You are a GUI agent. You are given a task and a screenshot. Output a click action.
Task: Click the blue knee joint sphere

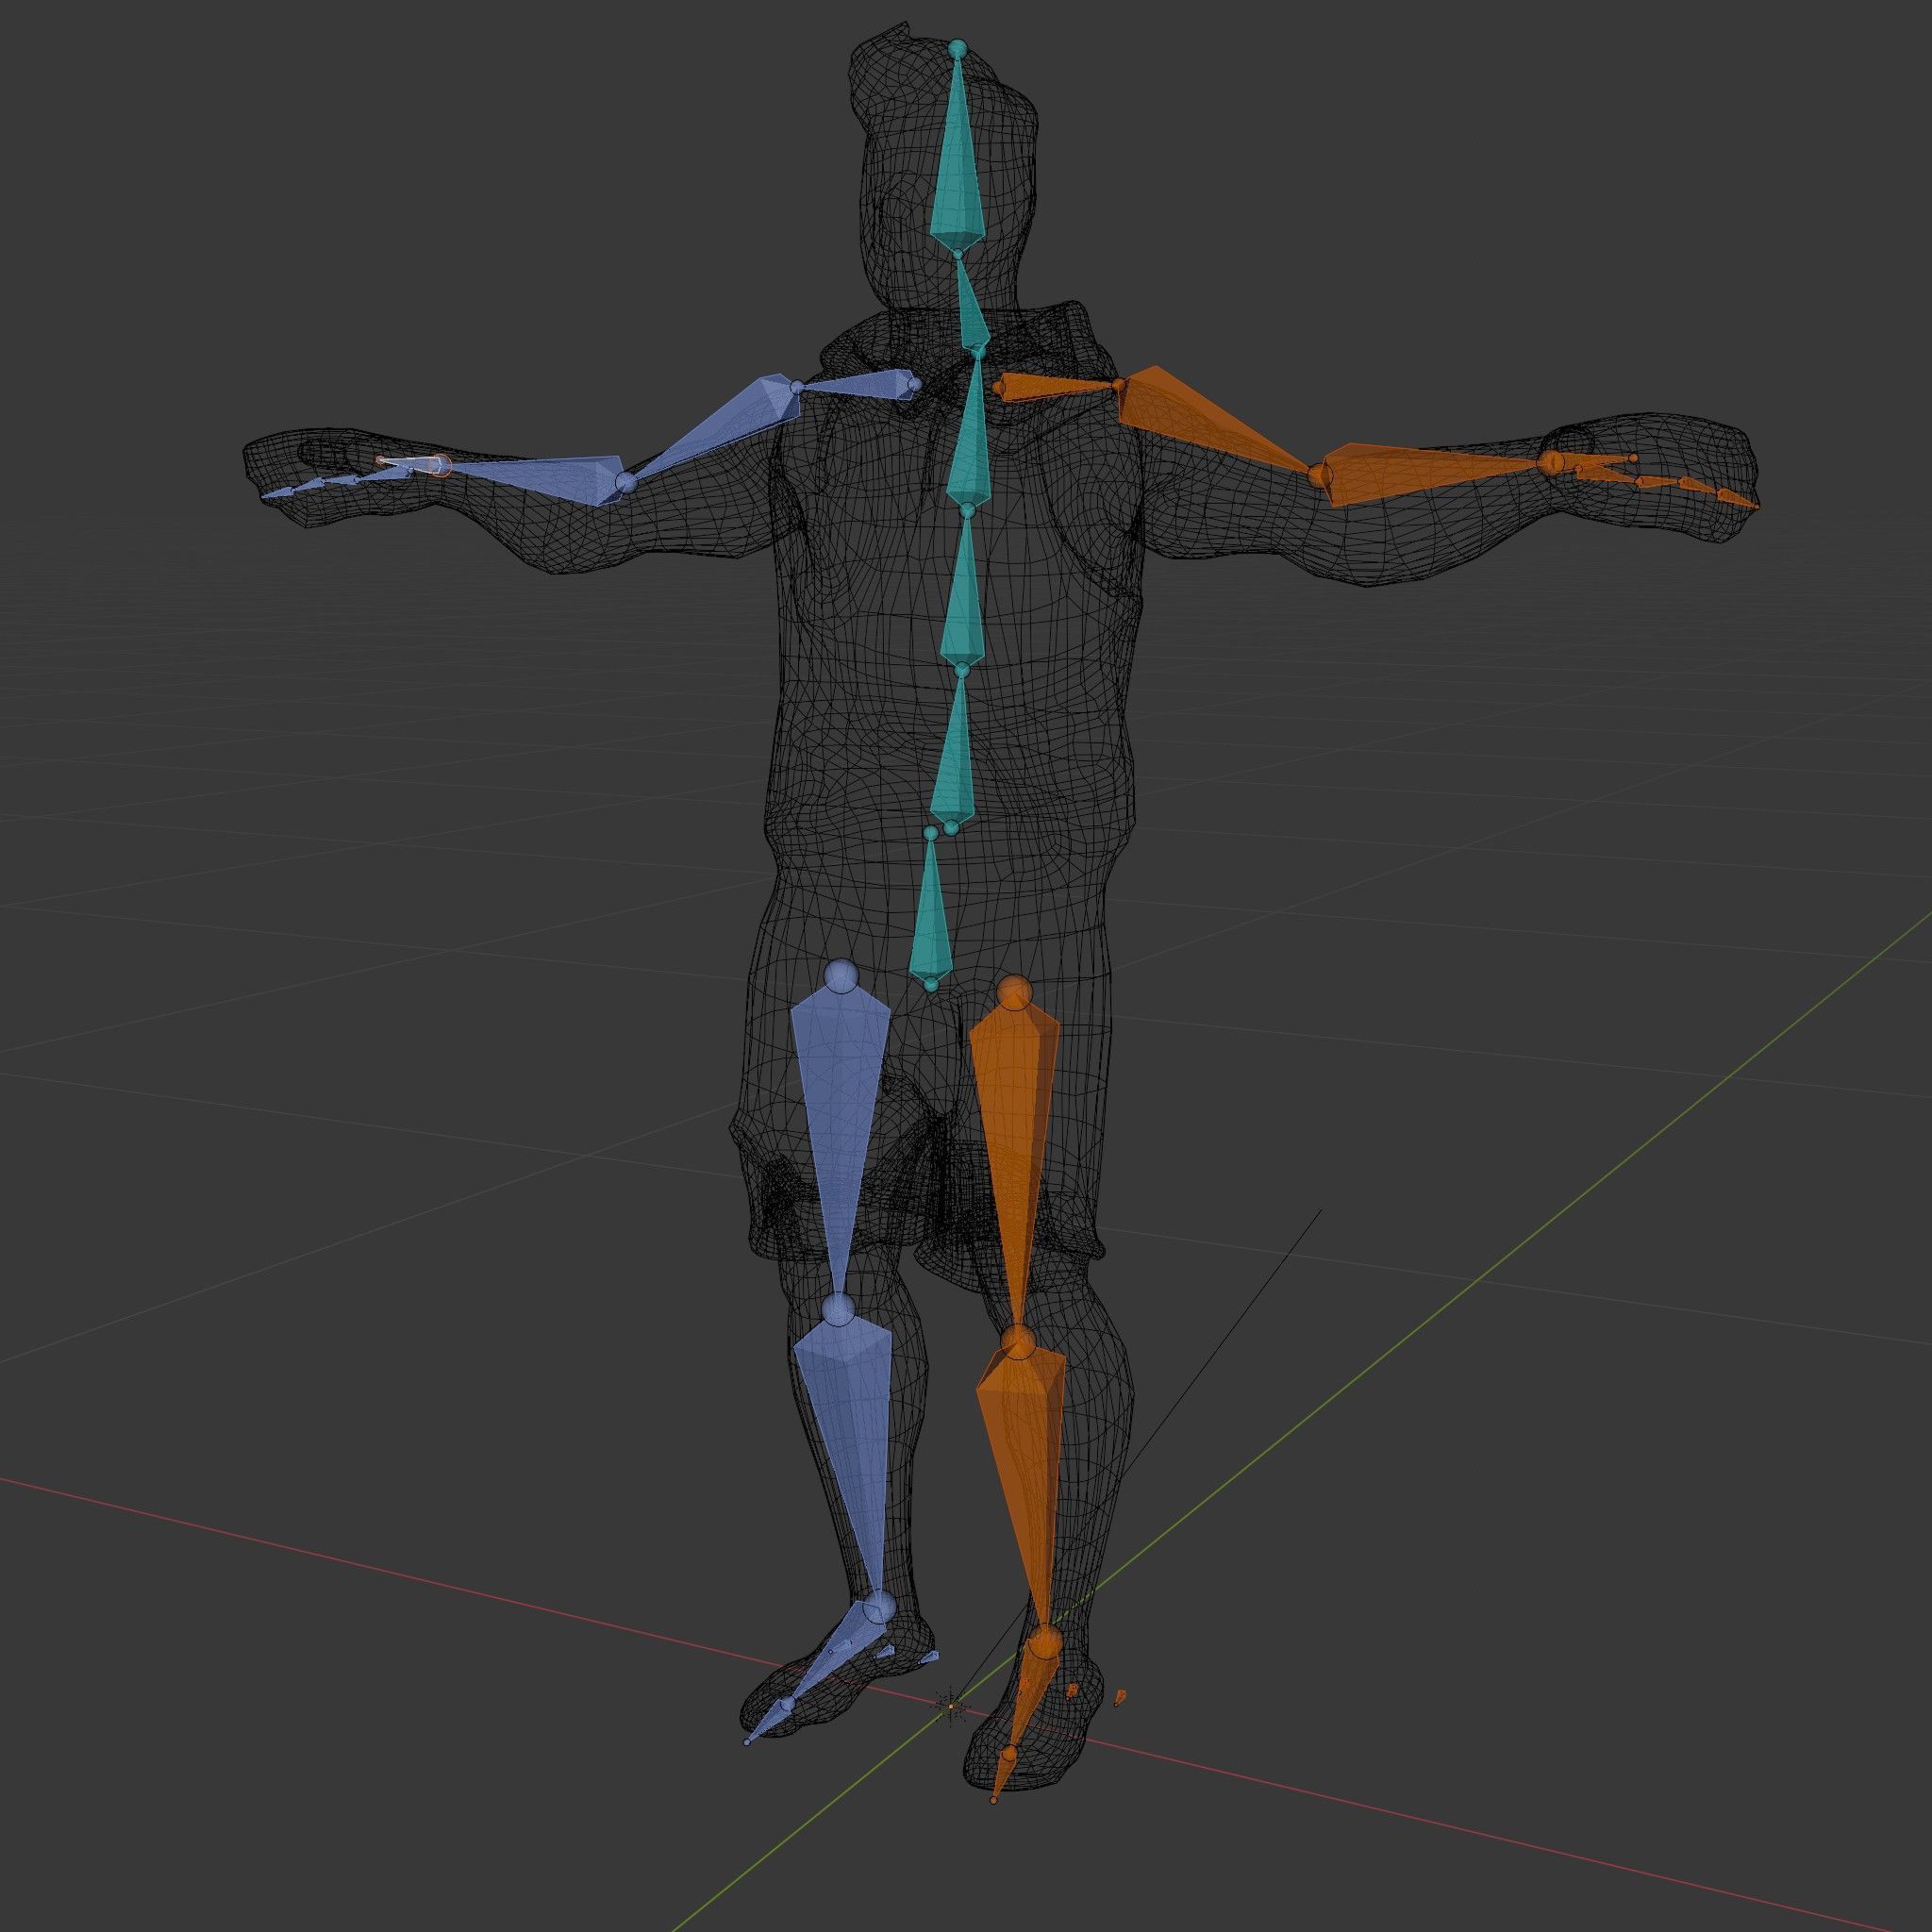839,1308
